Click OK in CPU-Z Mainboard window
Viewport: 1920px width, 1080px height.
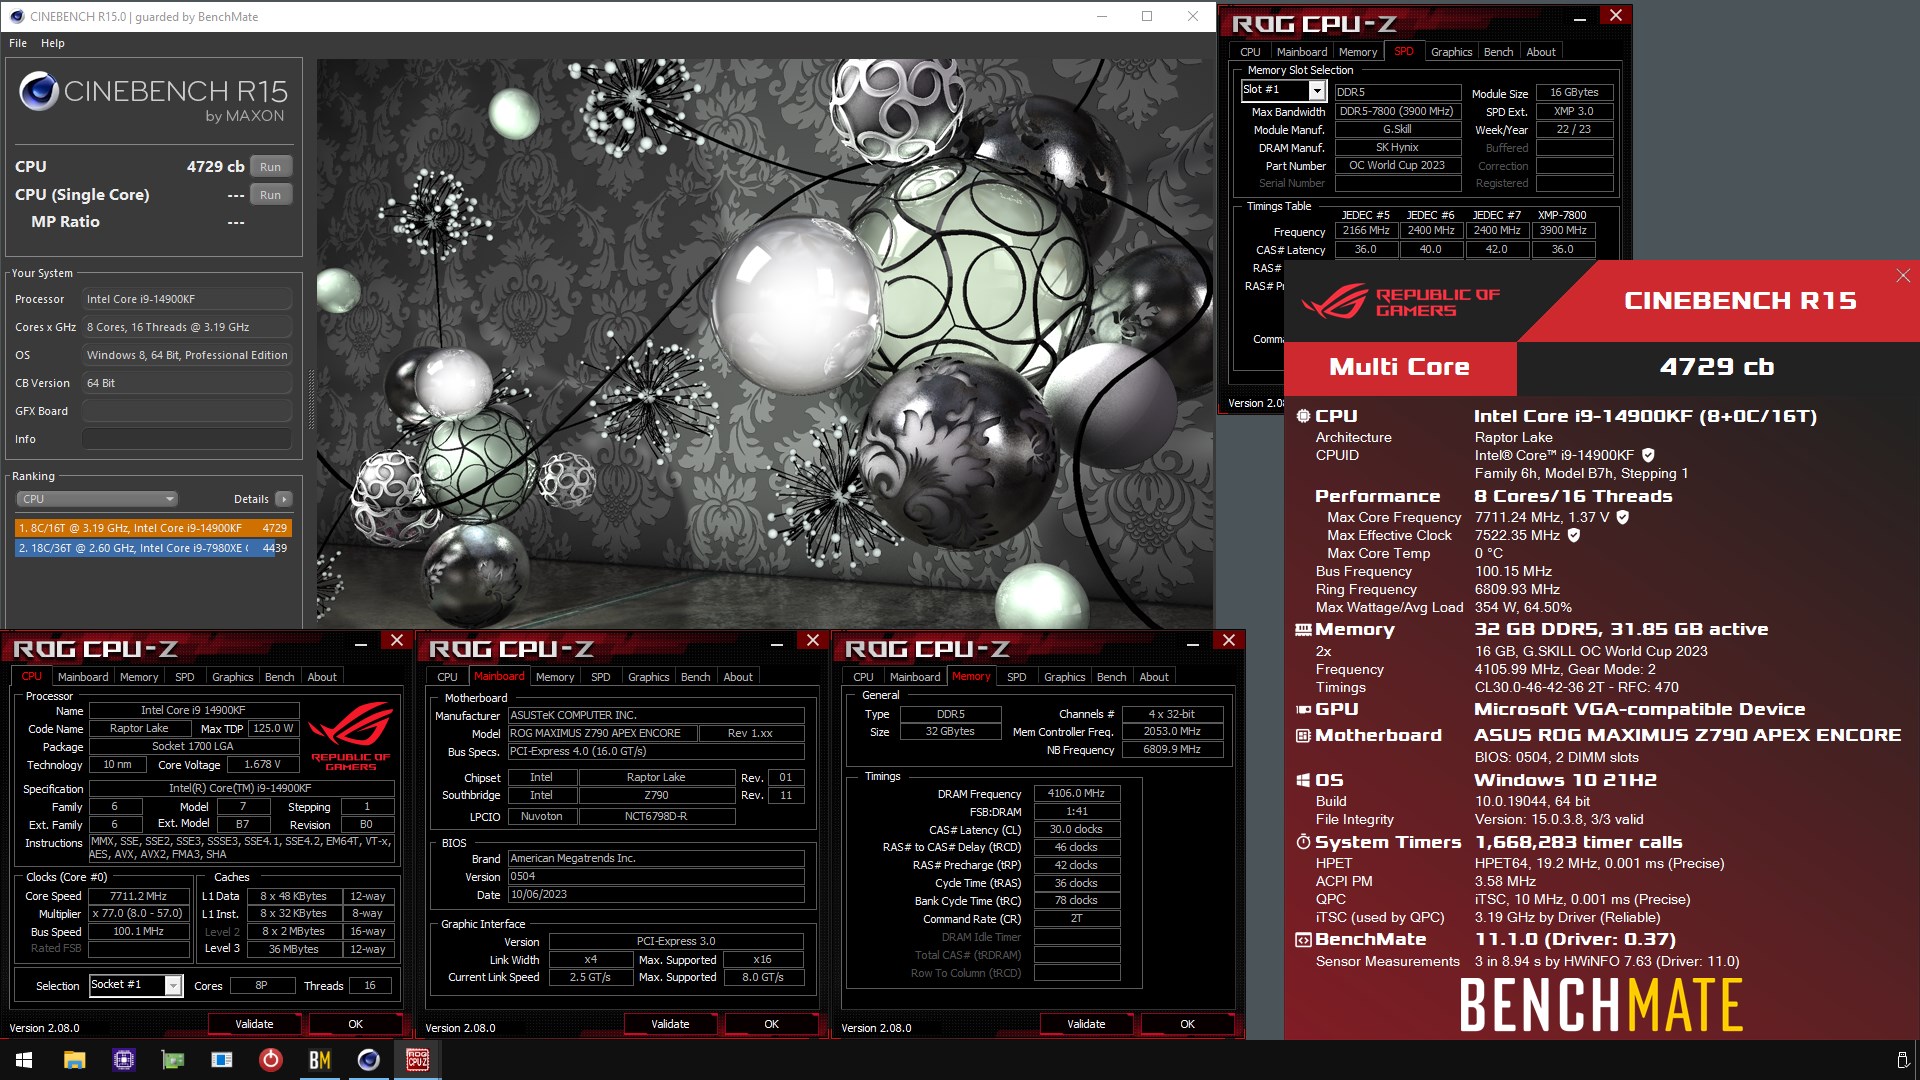pyautogui.click(x=771, y=1024)
